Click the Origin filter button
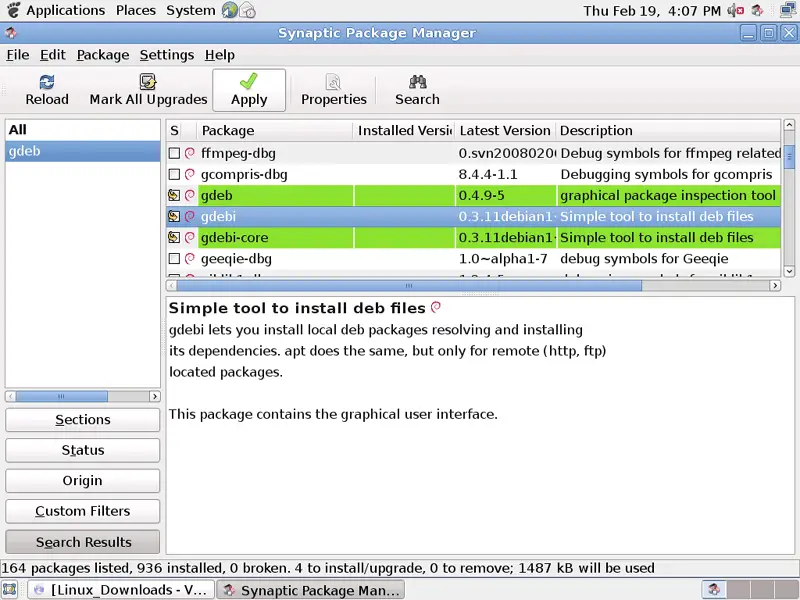The height and width of the screenshot is (600, 800). coord(83,481)
